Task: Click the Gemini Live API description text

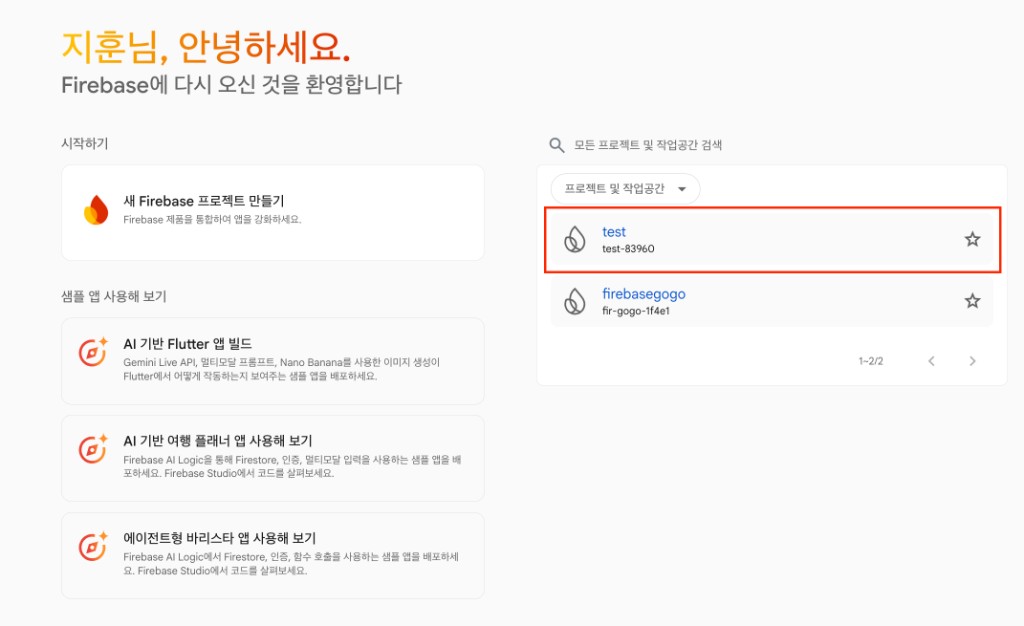Action: pos(281,369)
